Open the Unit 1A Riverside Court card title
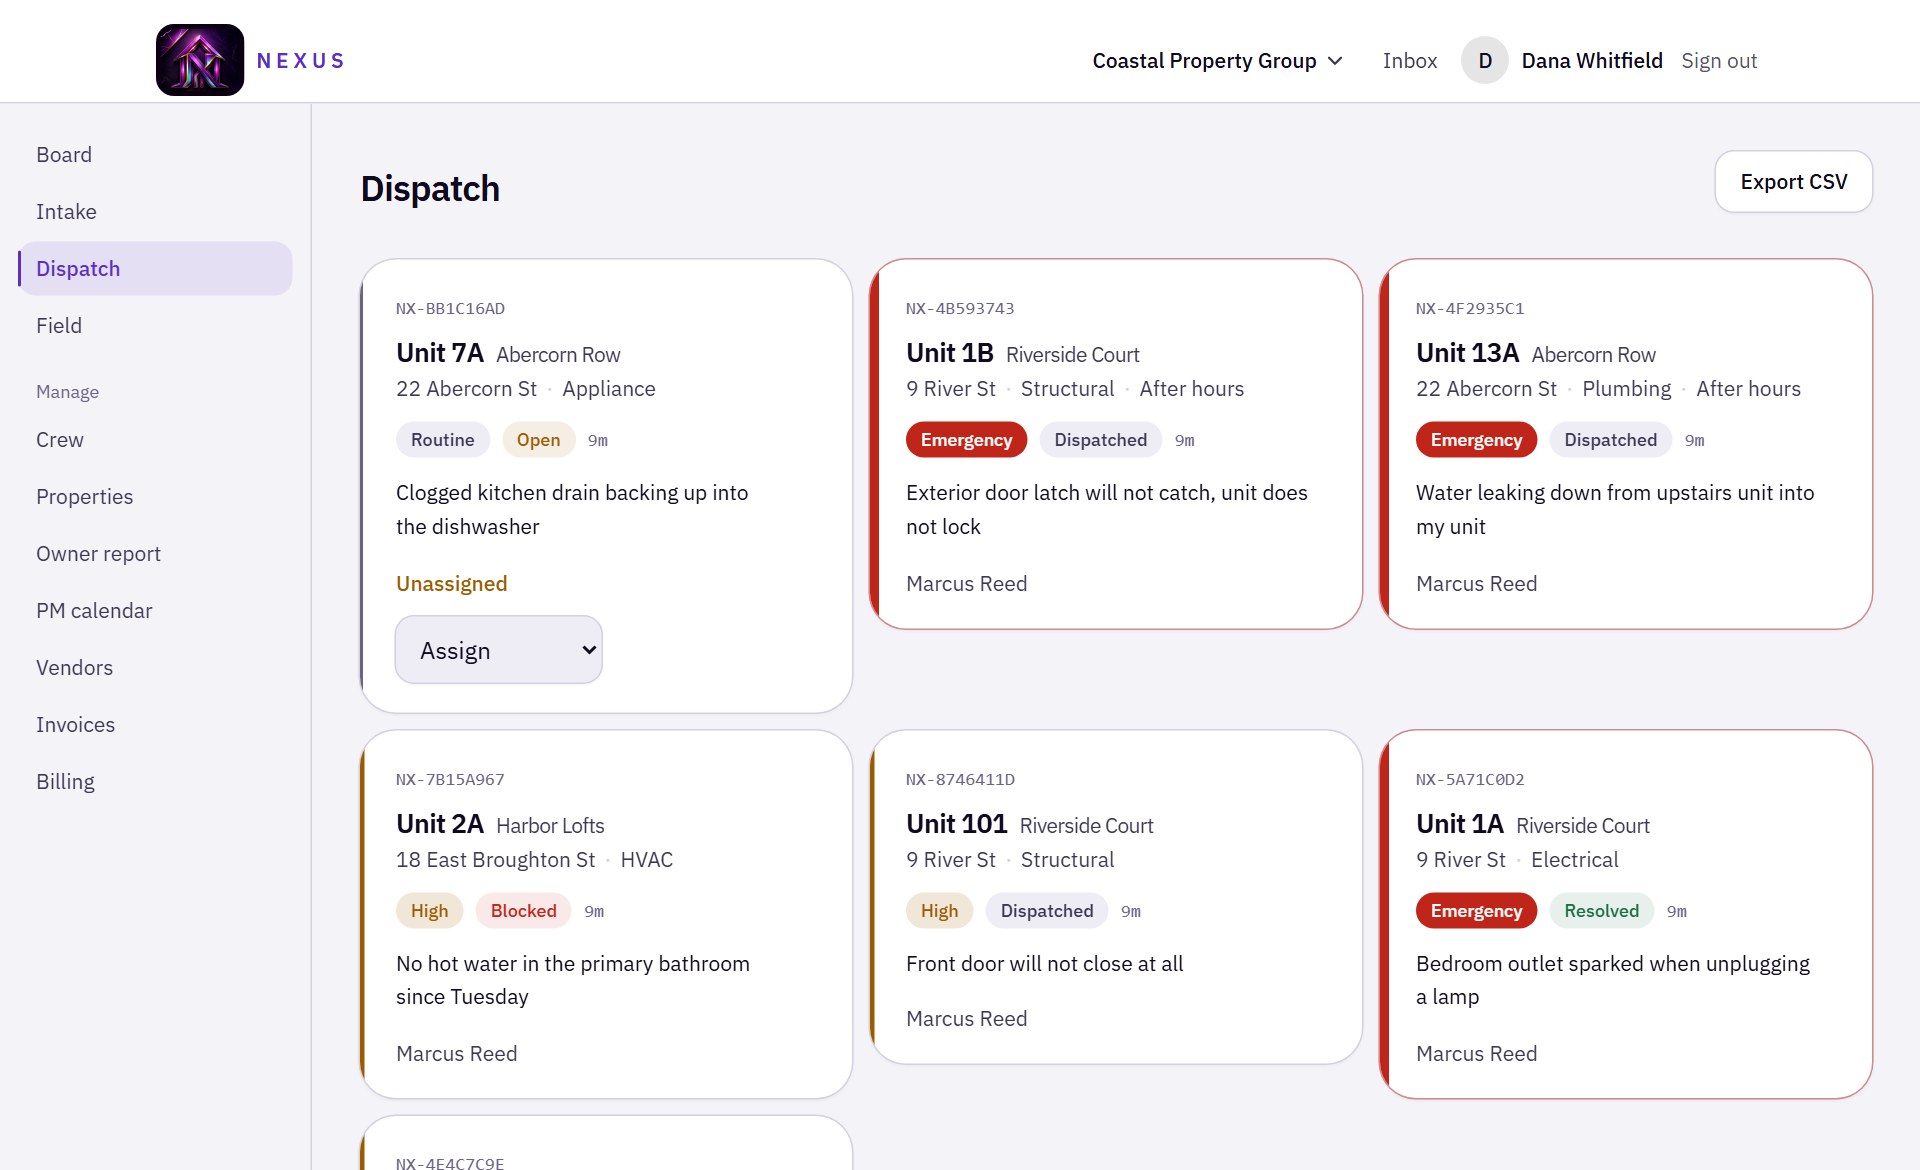The width and height of the screenshot is (1920, 1170). (x=1532, y=825)
